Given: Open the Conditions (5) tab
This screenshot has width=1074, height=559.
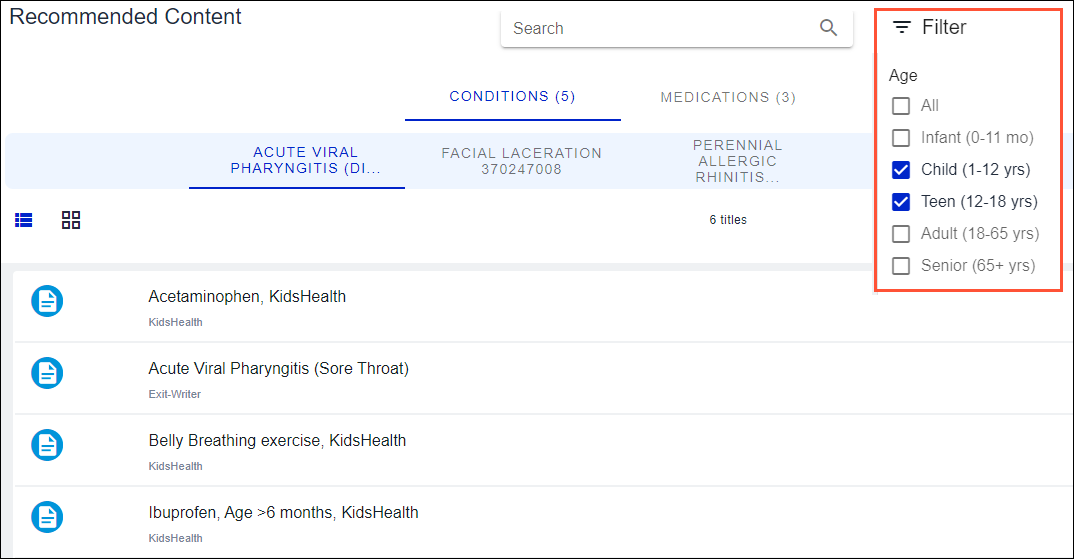Looking at the screenshot, I should tap(512, 97).
